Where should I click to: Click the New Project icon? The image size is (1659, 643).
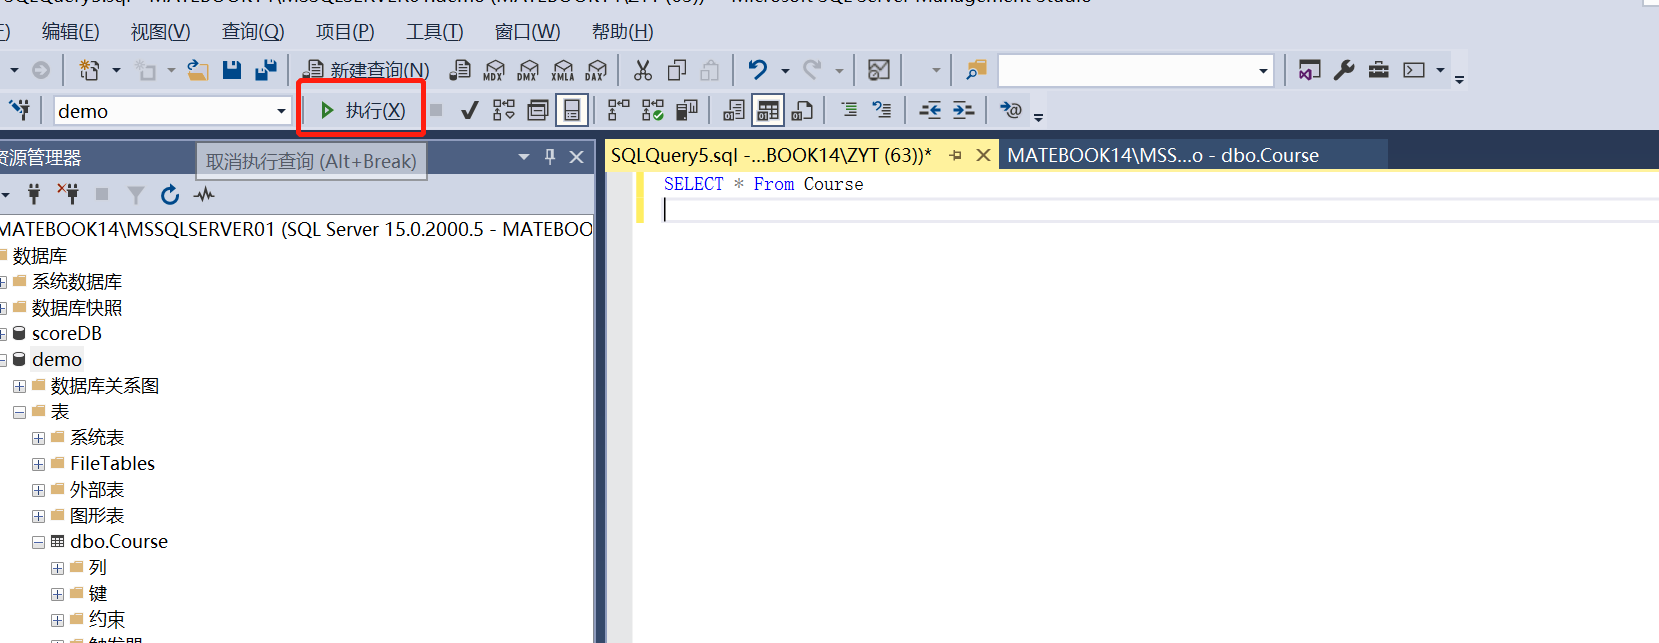[x=89, y=70]
